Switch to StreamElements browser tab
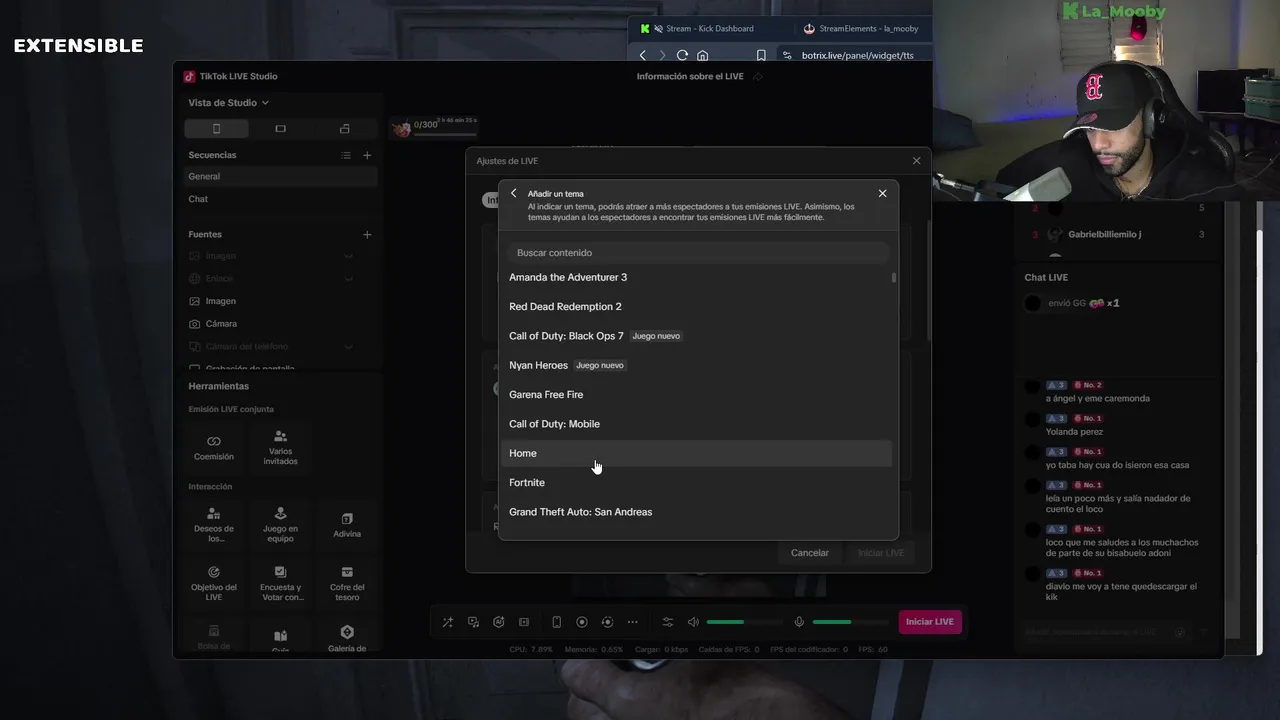The image size is (1280, 720). 861,29
